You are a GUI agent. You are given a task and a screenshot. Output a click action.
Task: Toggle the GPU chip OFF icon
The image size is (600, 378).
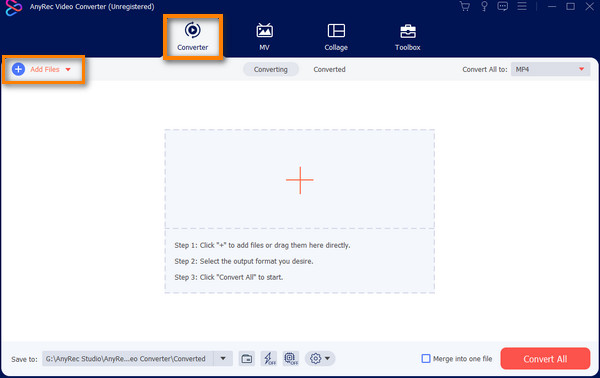click(291, 359)
